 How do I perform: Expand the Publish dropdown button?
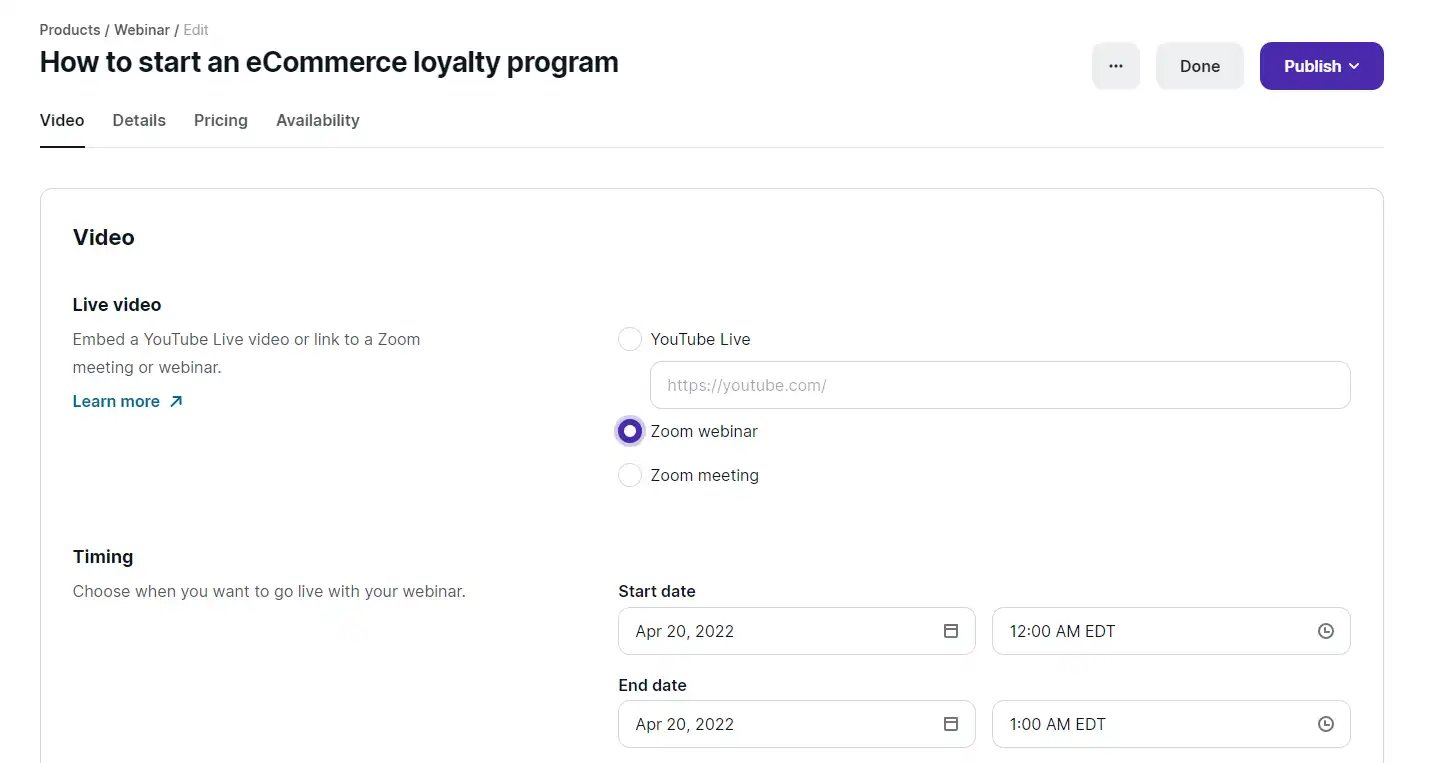(1322, 66)
